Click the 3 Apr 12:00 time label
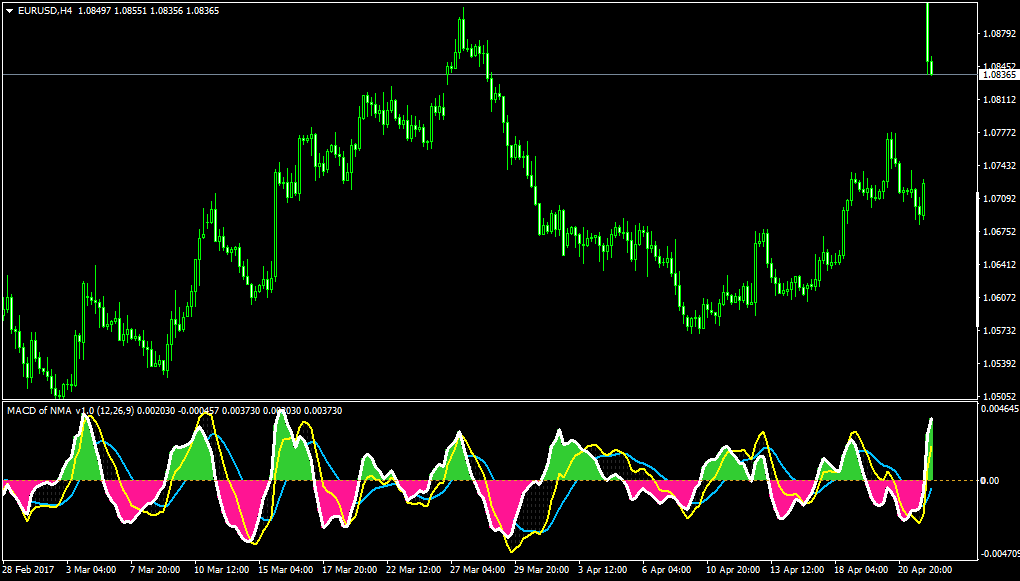The image size is (1020, 581). (x=603, y=569)
